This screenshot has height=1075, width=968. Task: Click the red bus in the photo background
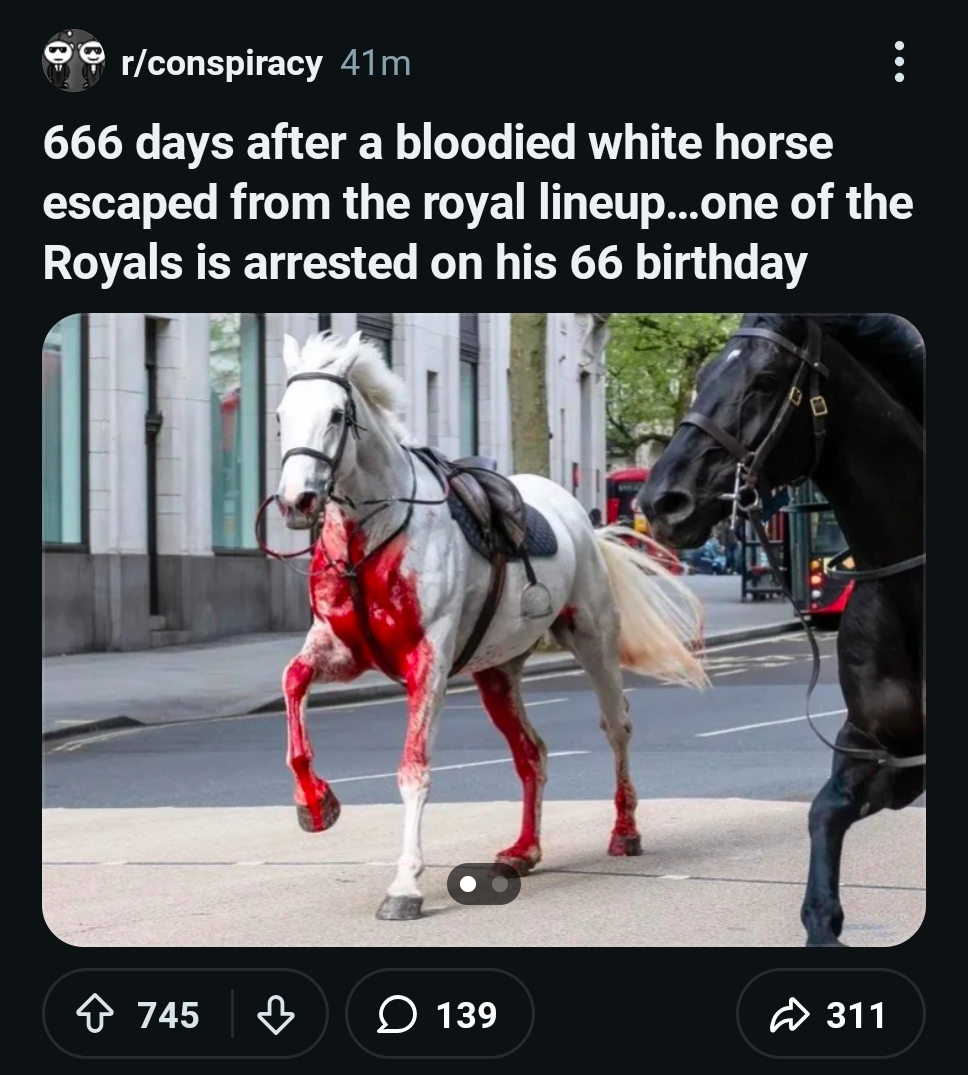point(627,495)
